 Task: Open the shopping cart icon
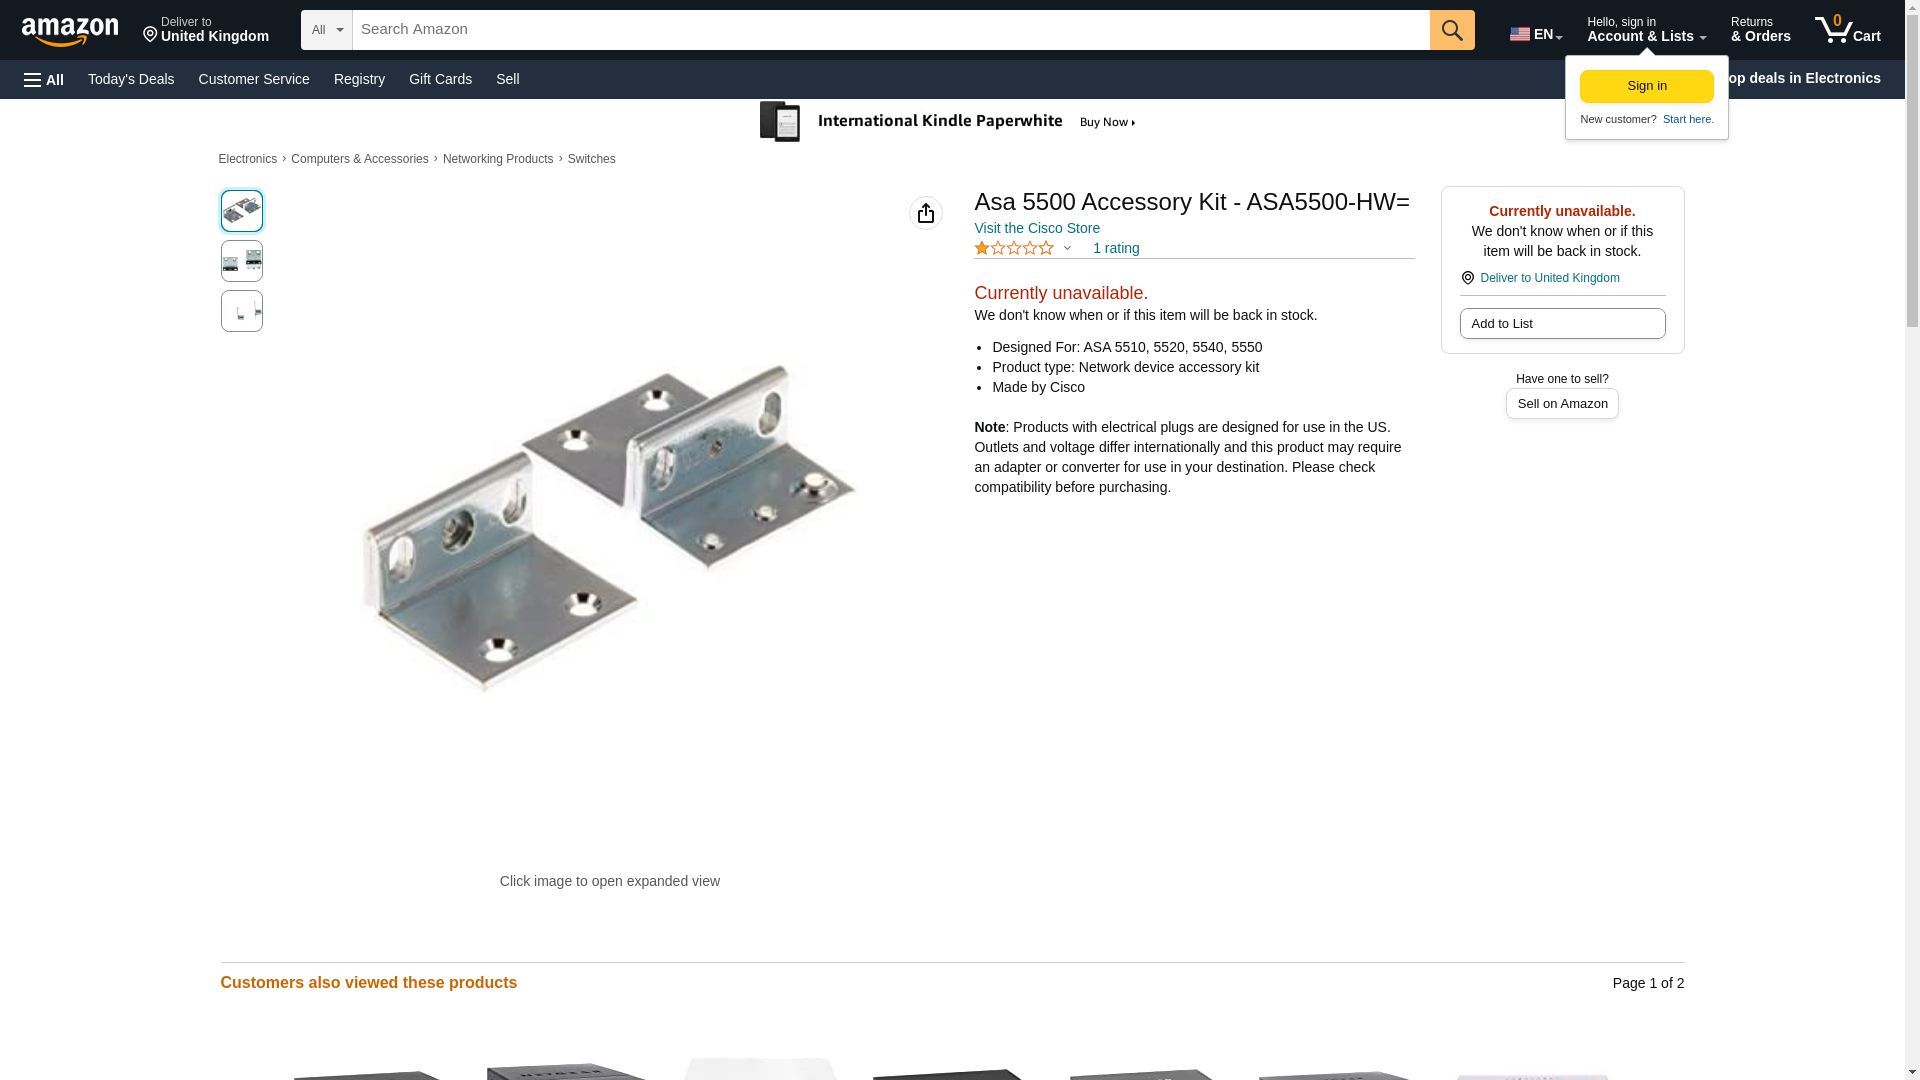coord(1847,30)
